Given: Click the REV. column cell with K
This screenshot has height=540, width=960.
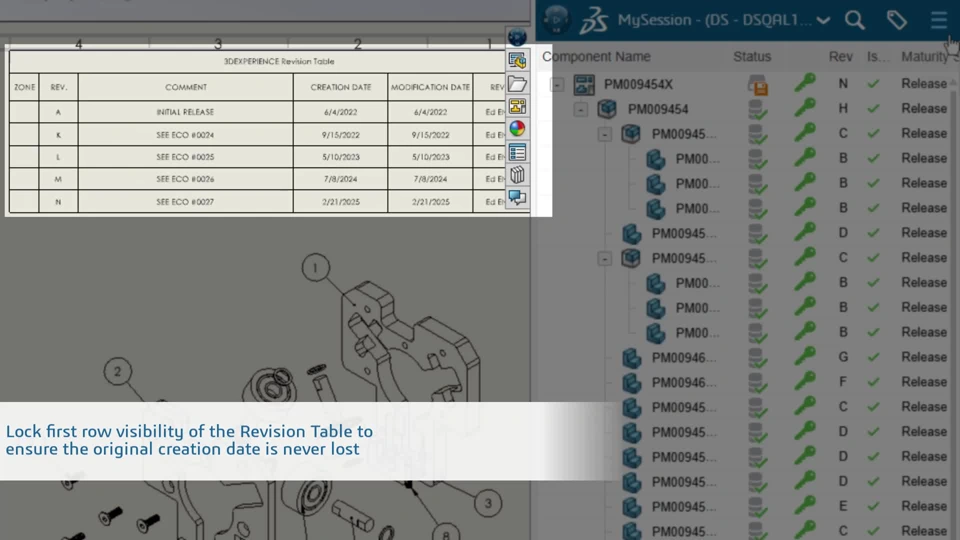Looking at the screenshot, I should coord(58,135).
